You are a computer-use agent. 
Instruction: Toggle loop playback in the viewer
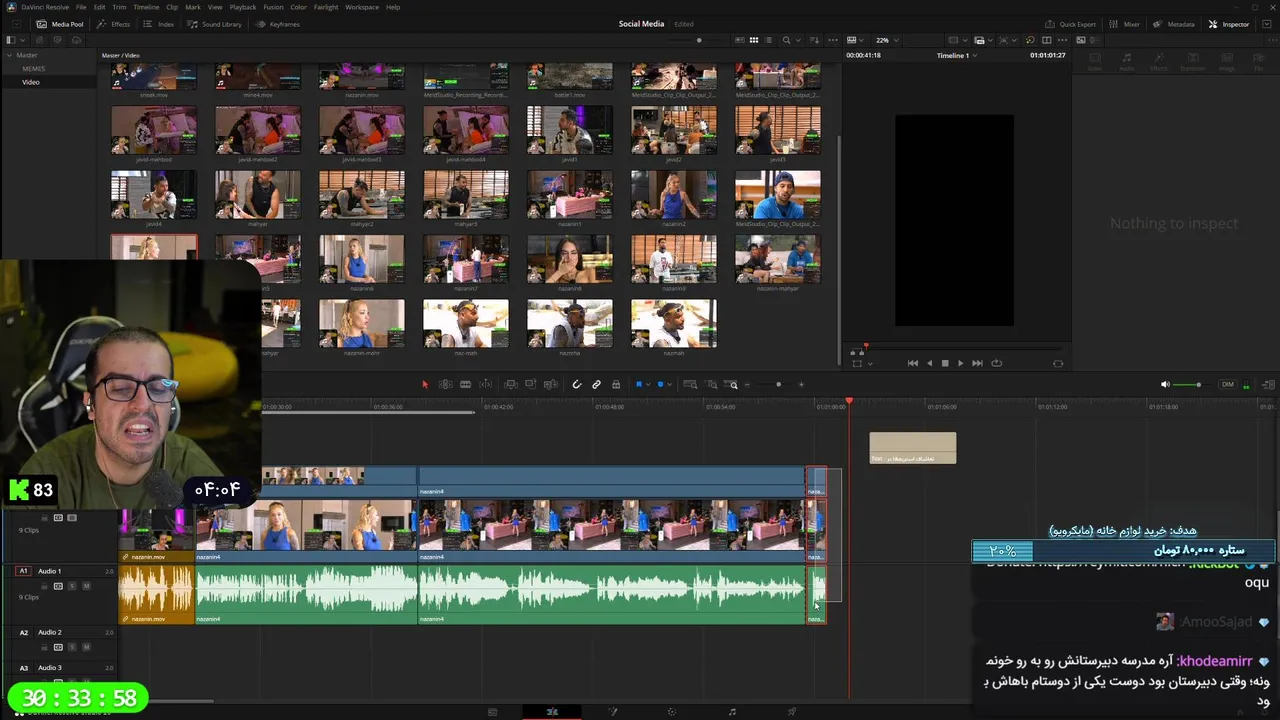(x=996, y=363)
